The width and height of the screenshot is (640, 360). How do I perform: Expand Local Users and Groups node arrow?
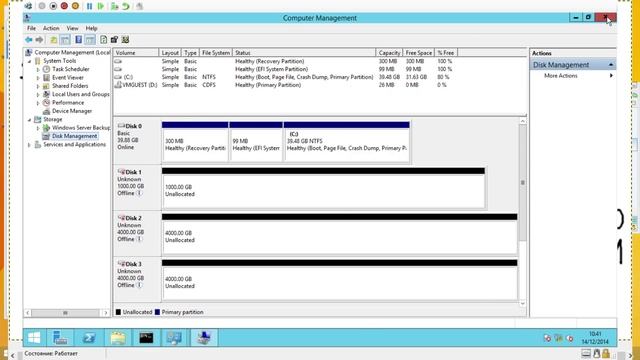coord(38,94)
